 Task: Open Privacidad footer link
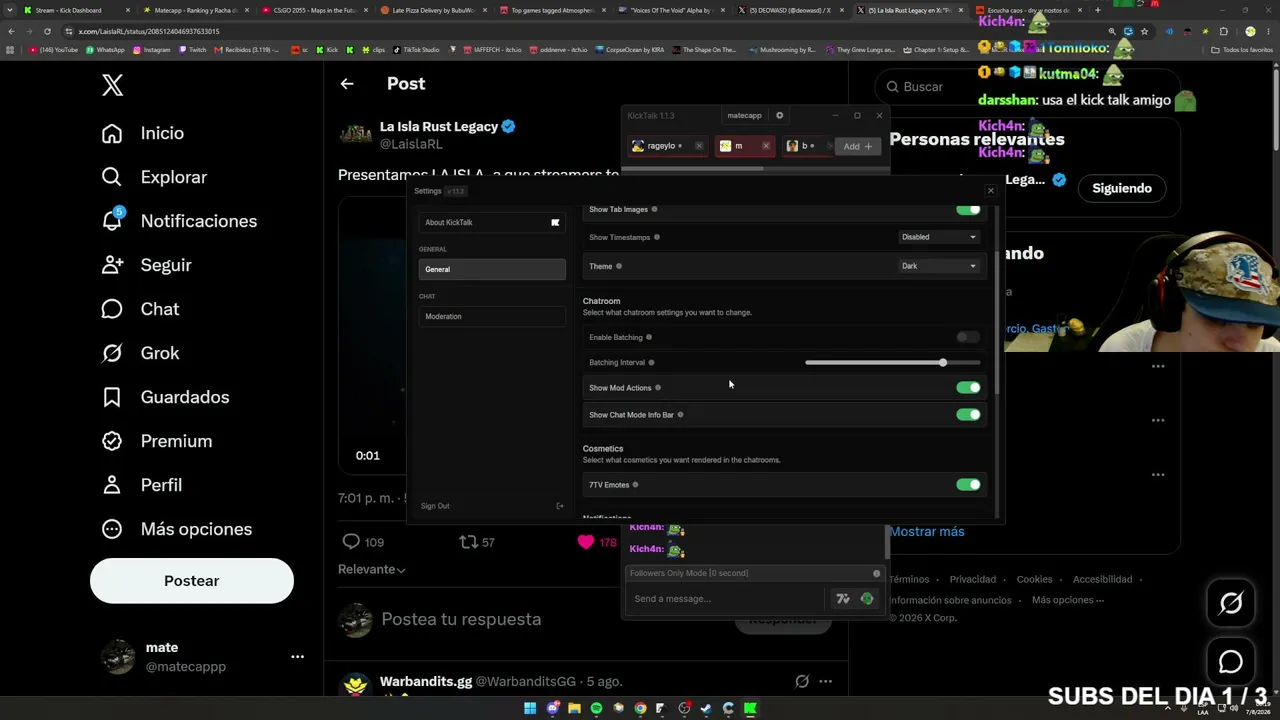(x=973, y=579)
